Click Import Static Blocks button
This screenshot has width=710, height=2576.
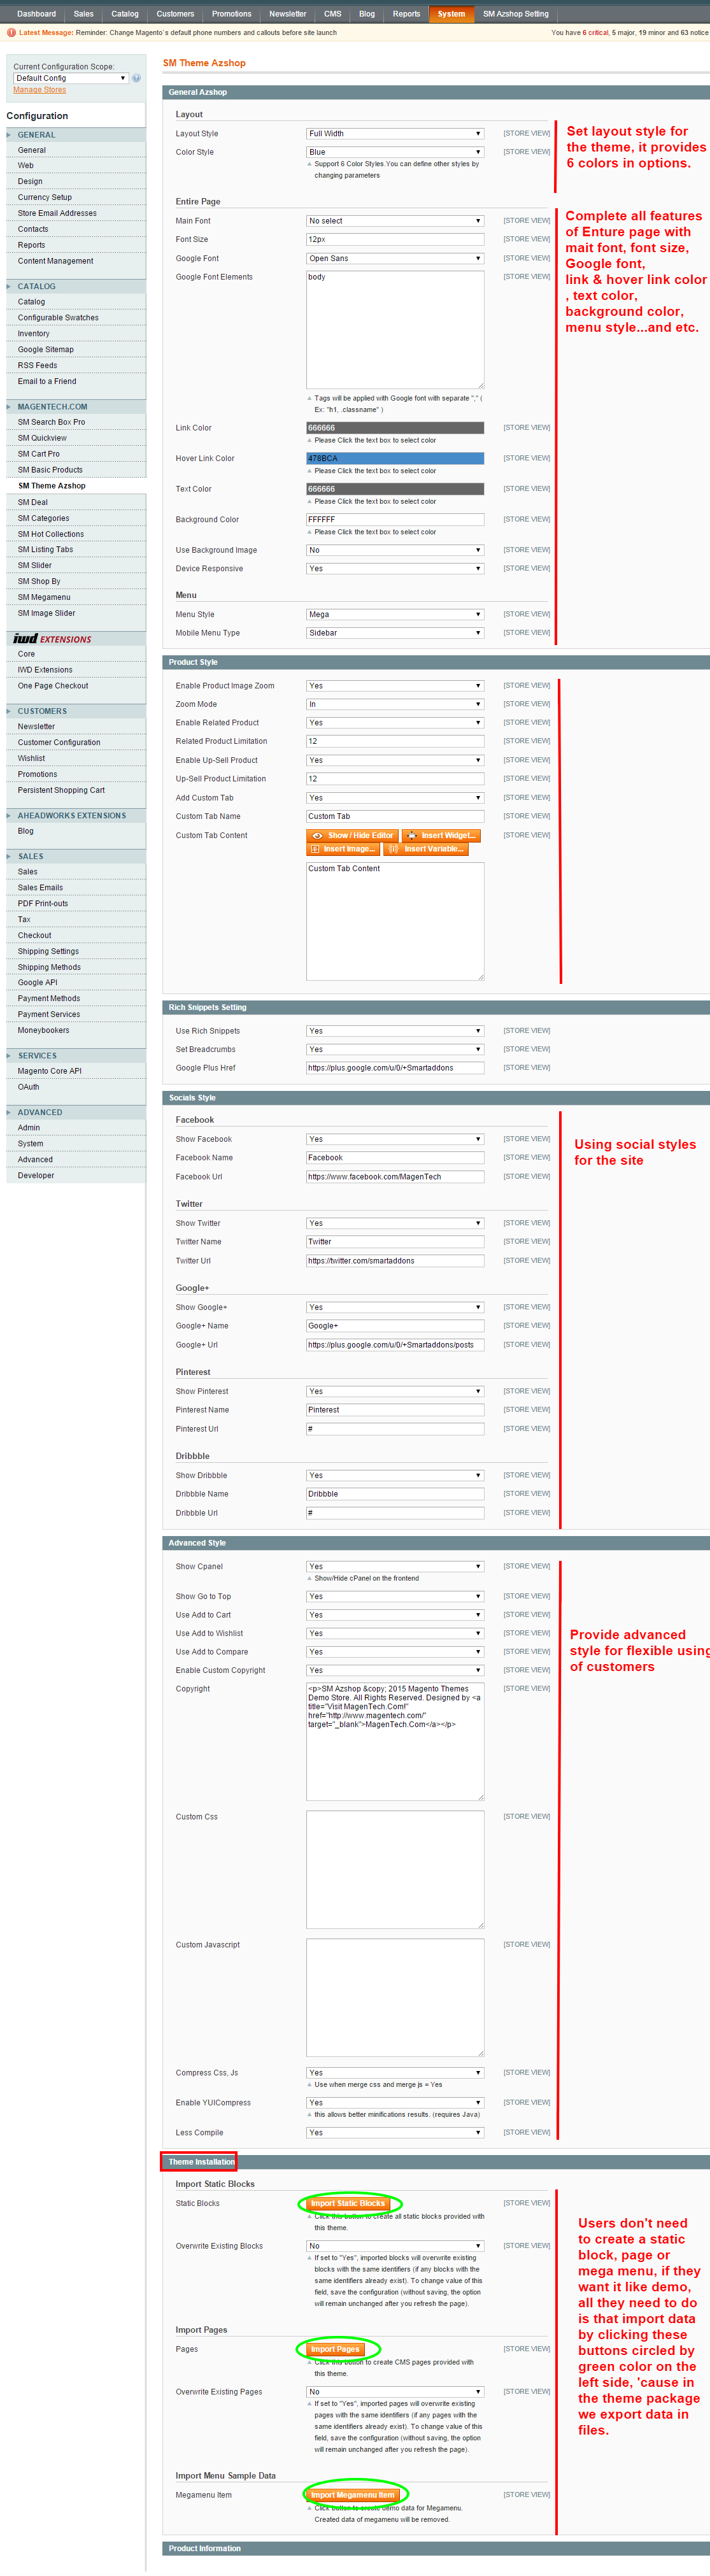pyautogui.click(x=348, y=2203)
